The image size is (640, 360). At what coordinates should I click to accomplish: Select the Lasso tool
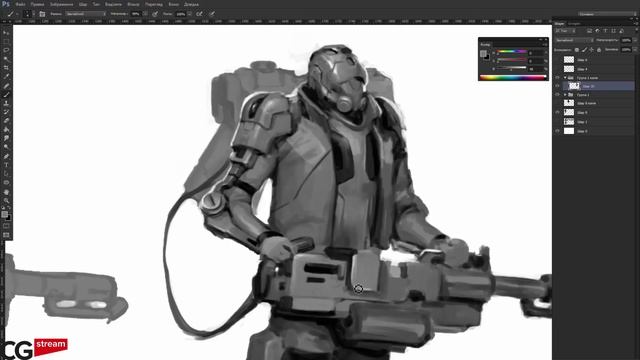click(6, 50)
